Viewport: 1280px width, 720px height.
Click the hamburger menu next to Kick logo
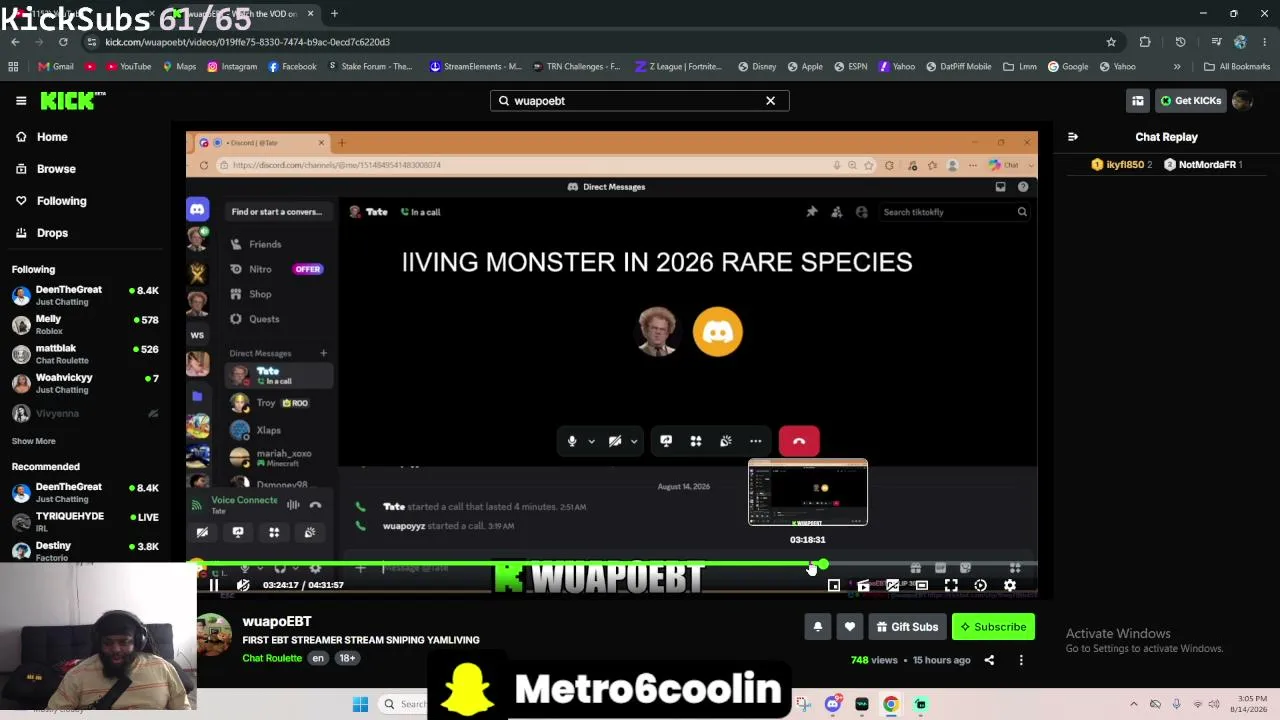tap(21, 100)
